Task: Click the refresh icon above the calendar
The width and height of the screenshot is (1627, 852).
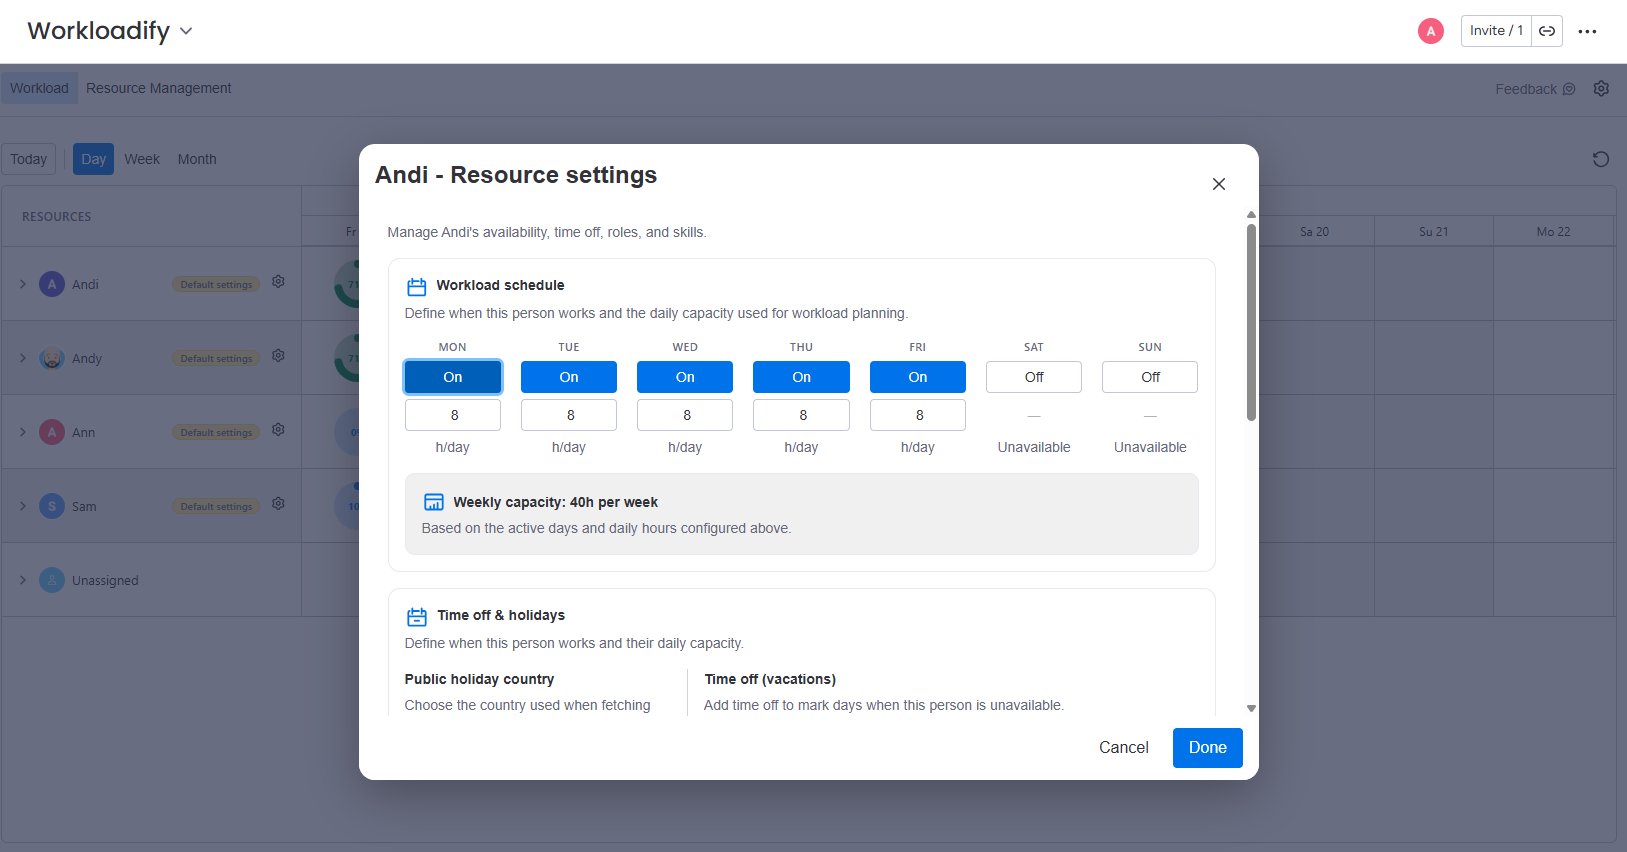Action: [x=1600, y=159]
